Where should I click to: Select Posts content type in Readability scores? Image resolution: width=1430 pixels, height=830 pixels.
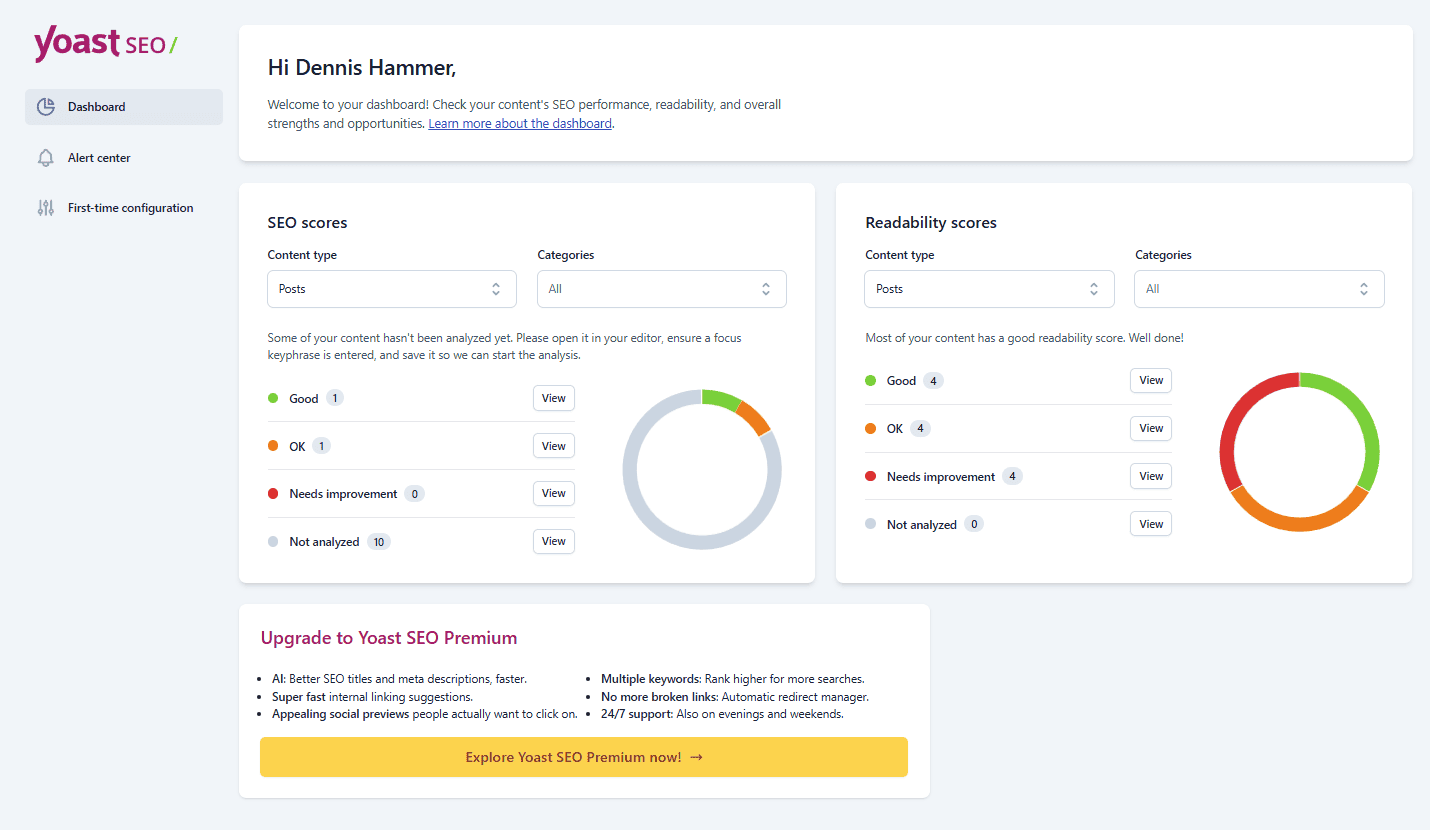coord(988,288)
